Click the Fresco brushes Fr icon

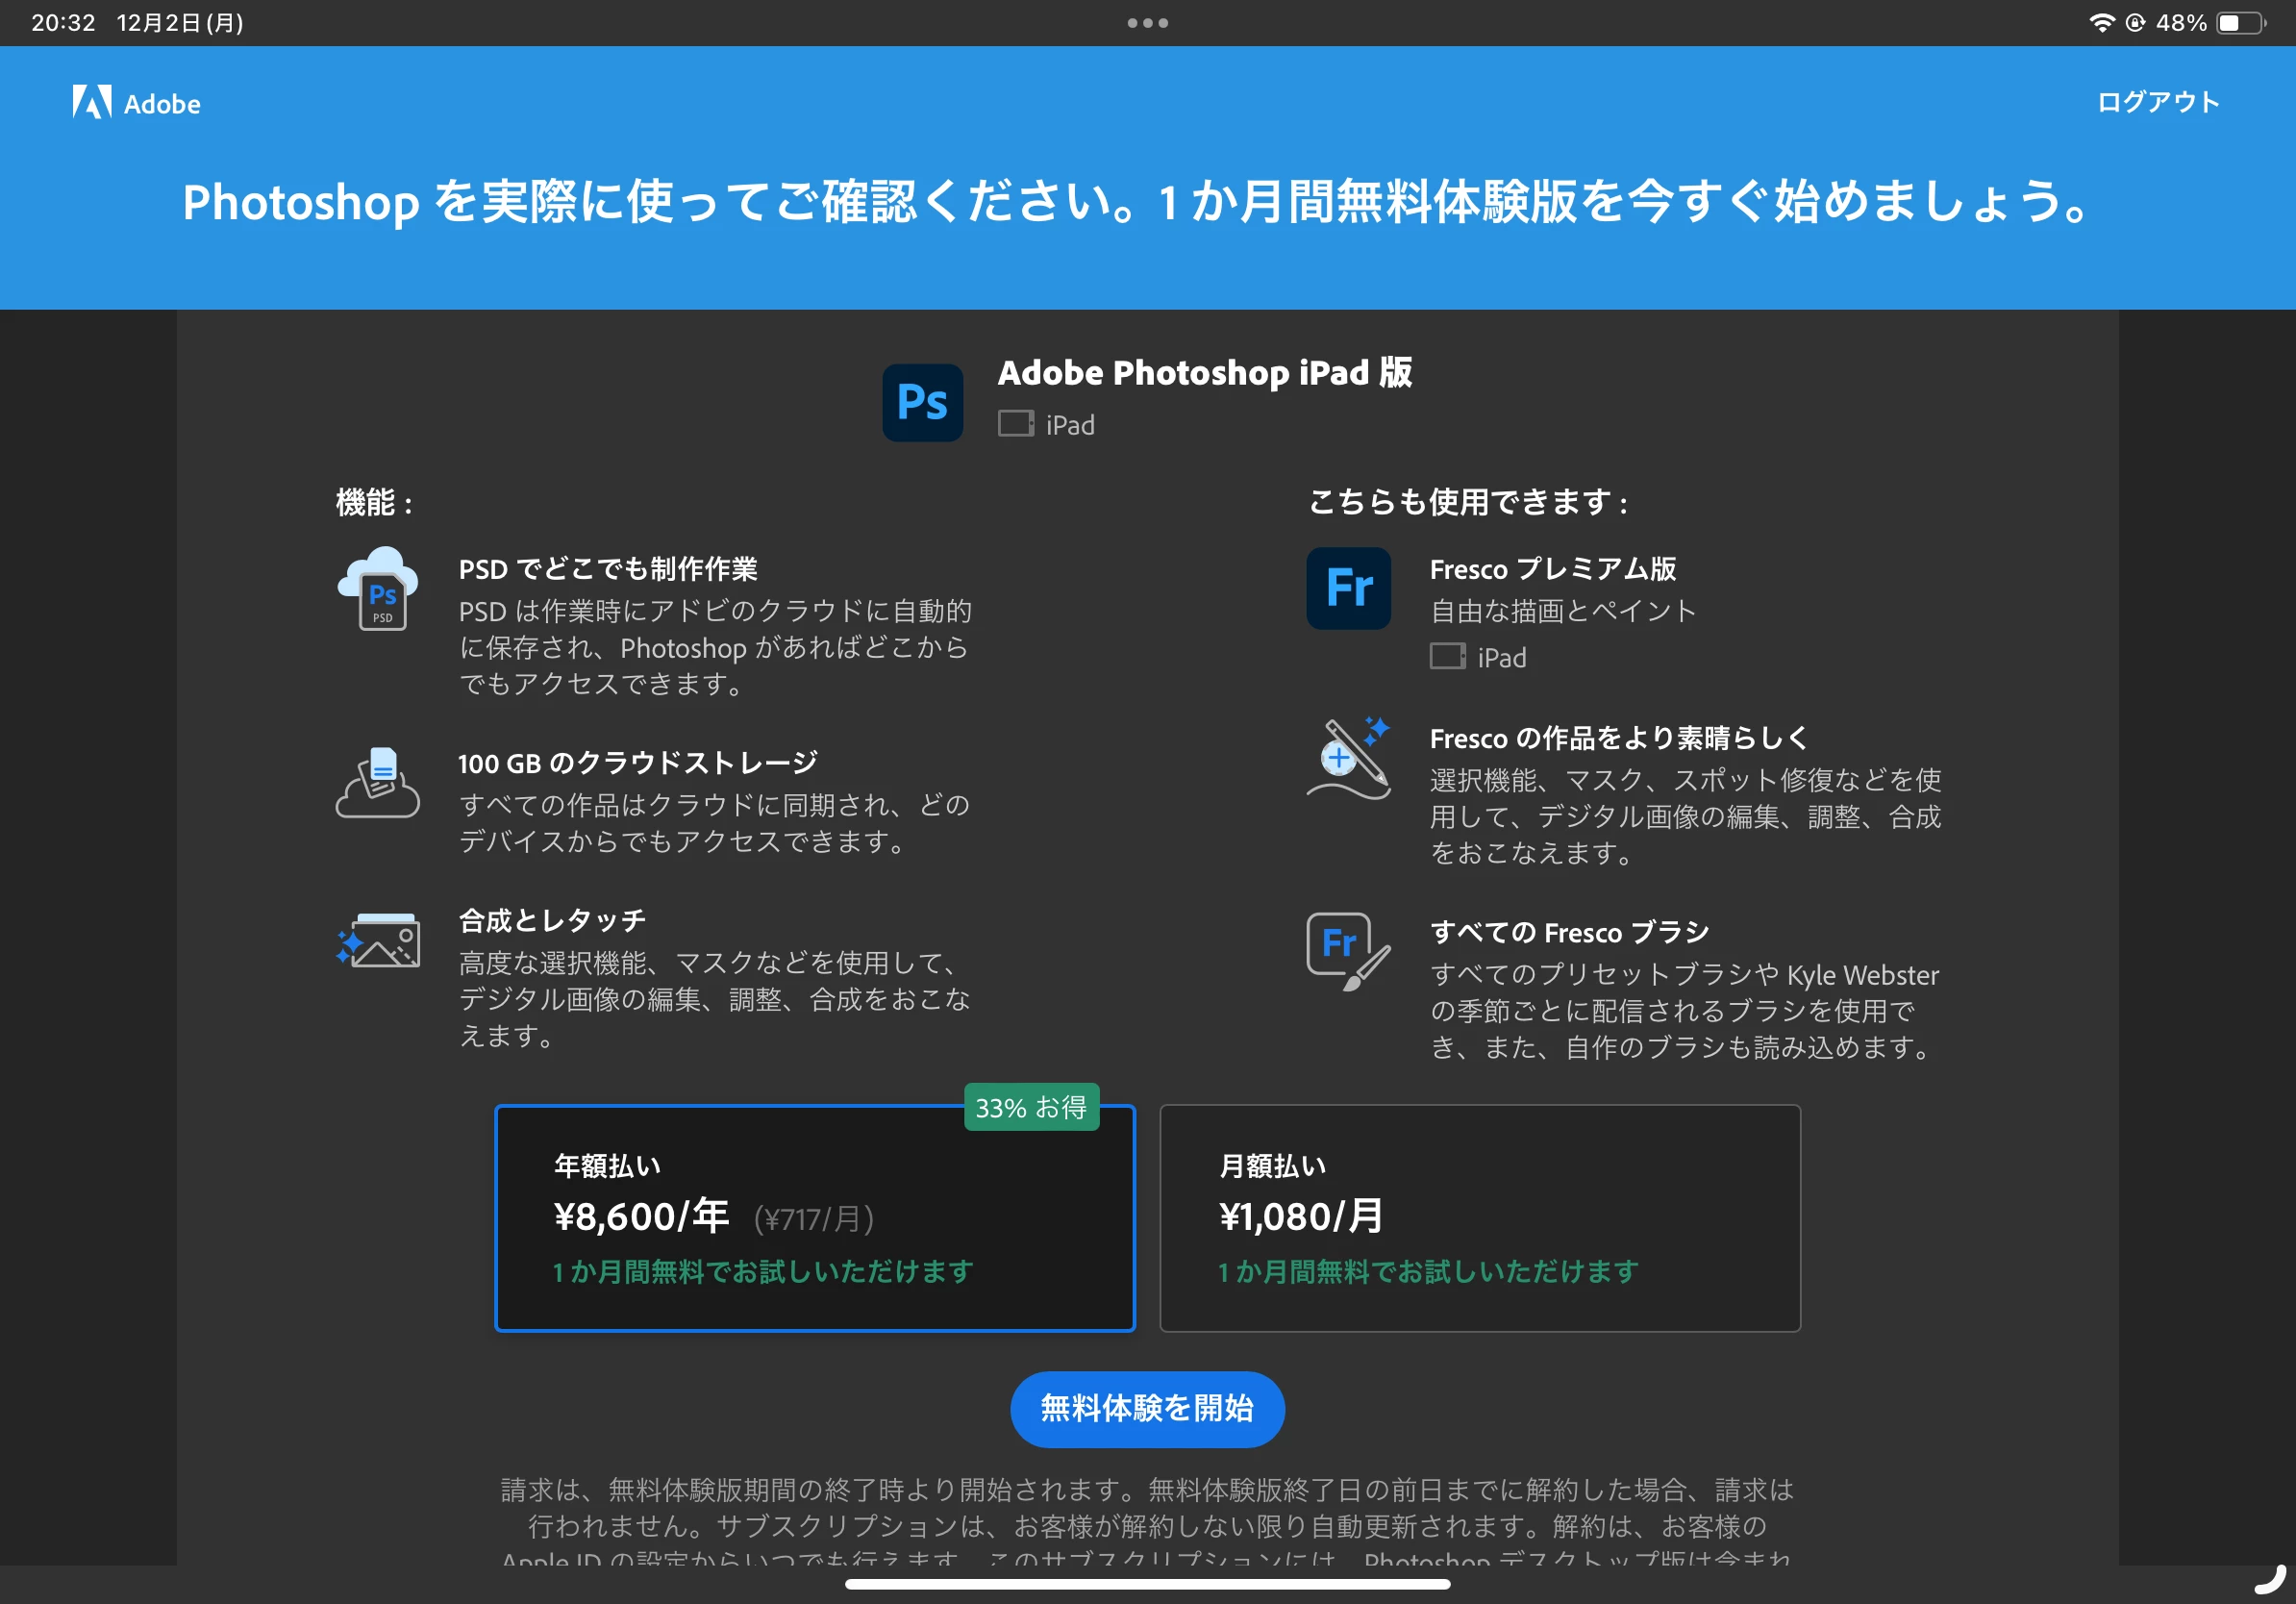(1347, 950)
